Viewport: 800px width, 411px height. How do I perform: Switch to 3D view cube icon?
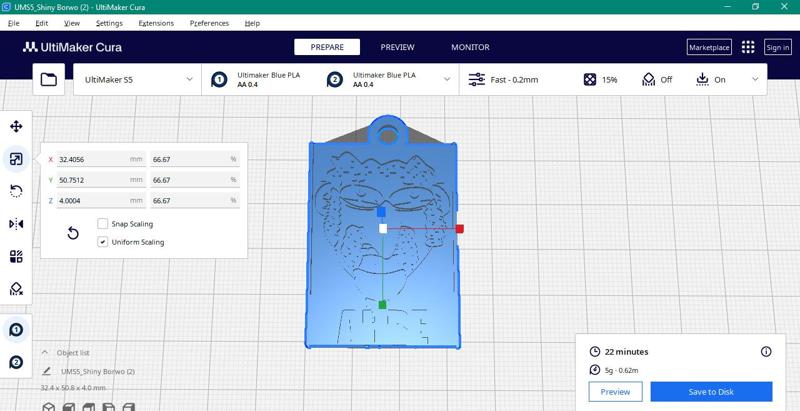(48, 407)
